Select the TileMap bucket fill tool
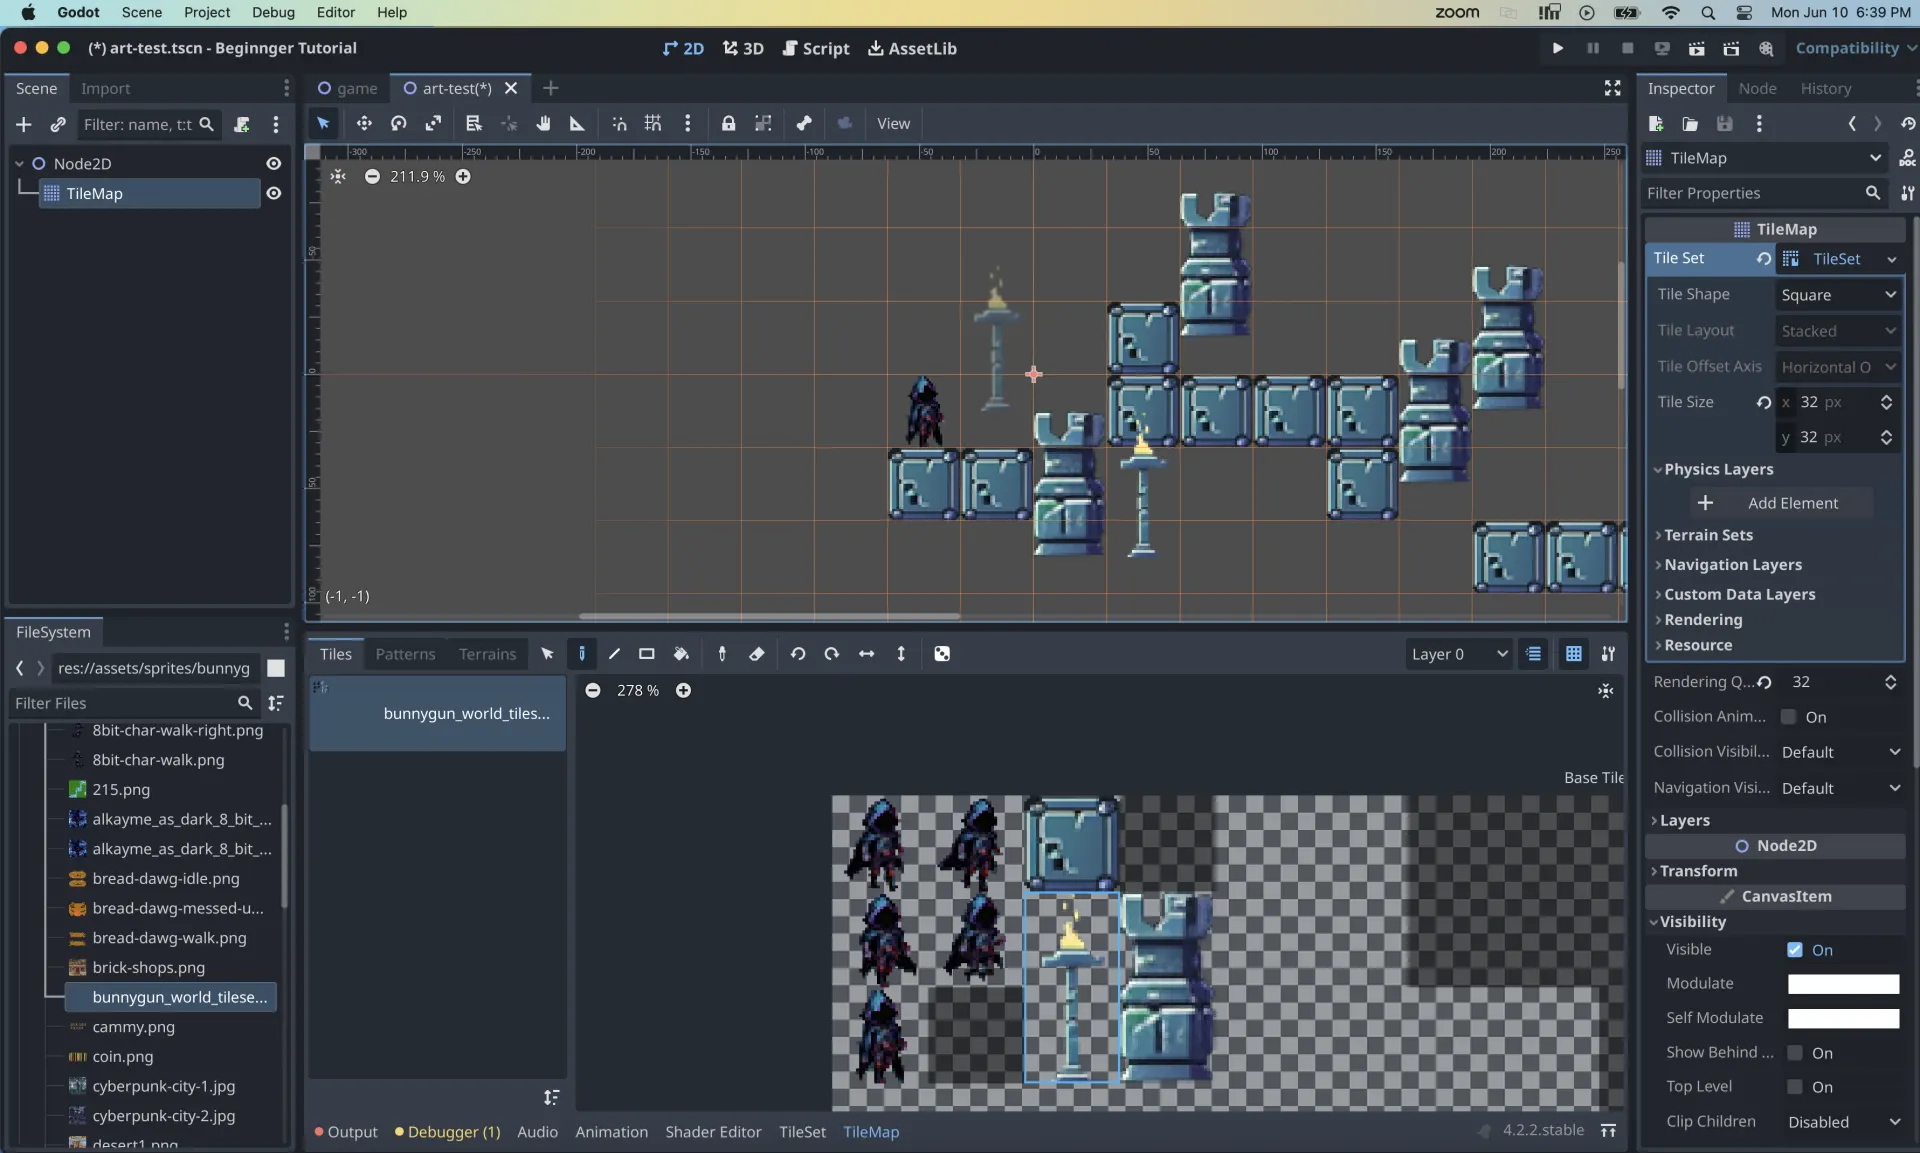 [681, 654]
